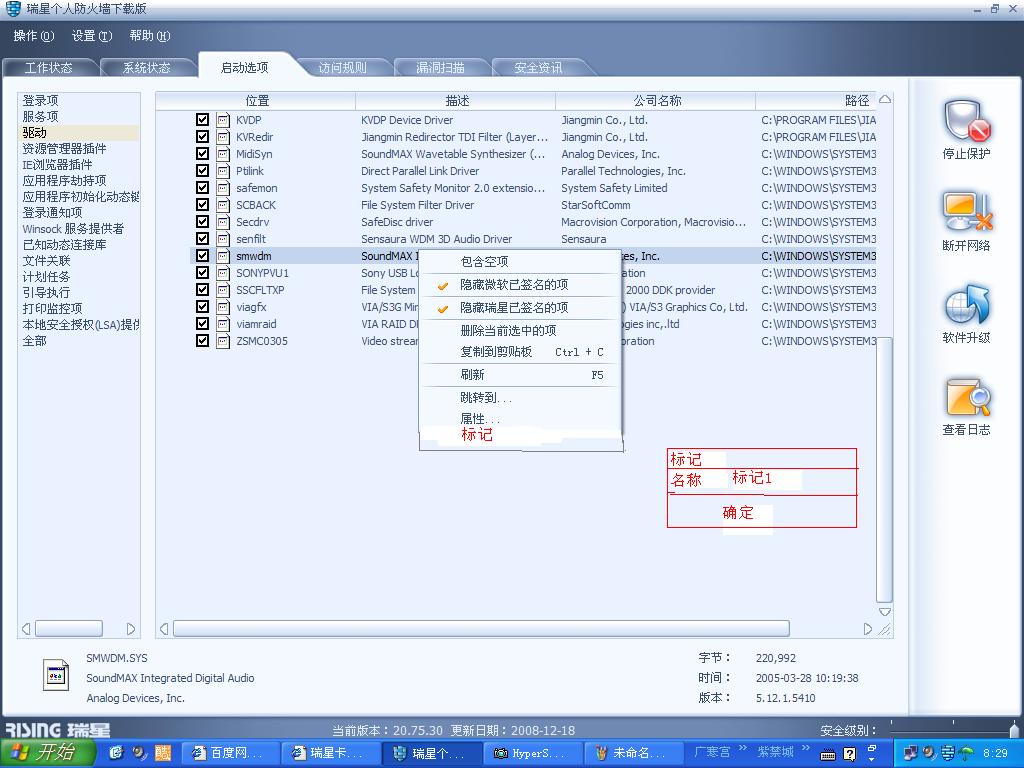Toggle 隐藏微软已签名的项 in context menu
This screenshot has width=1024, height=768.
pyautogui.click(x=520, y=285)
